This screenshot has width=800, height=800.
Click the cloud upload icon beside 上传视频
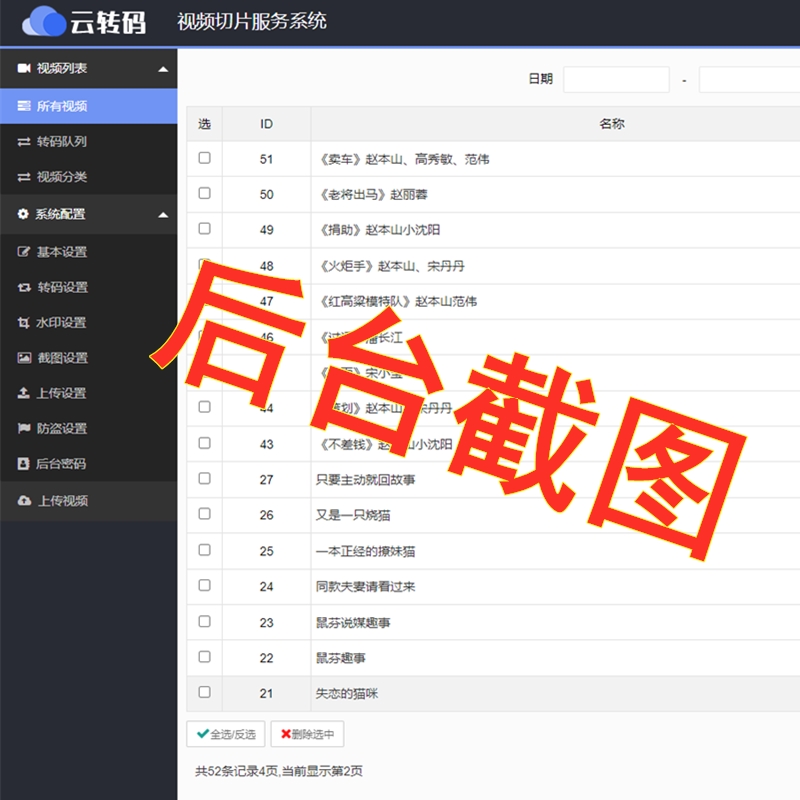(x=24, y=500)
